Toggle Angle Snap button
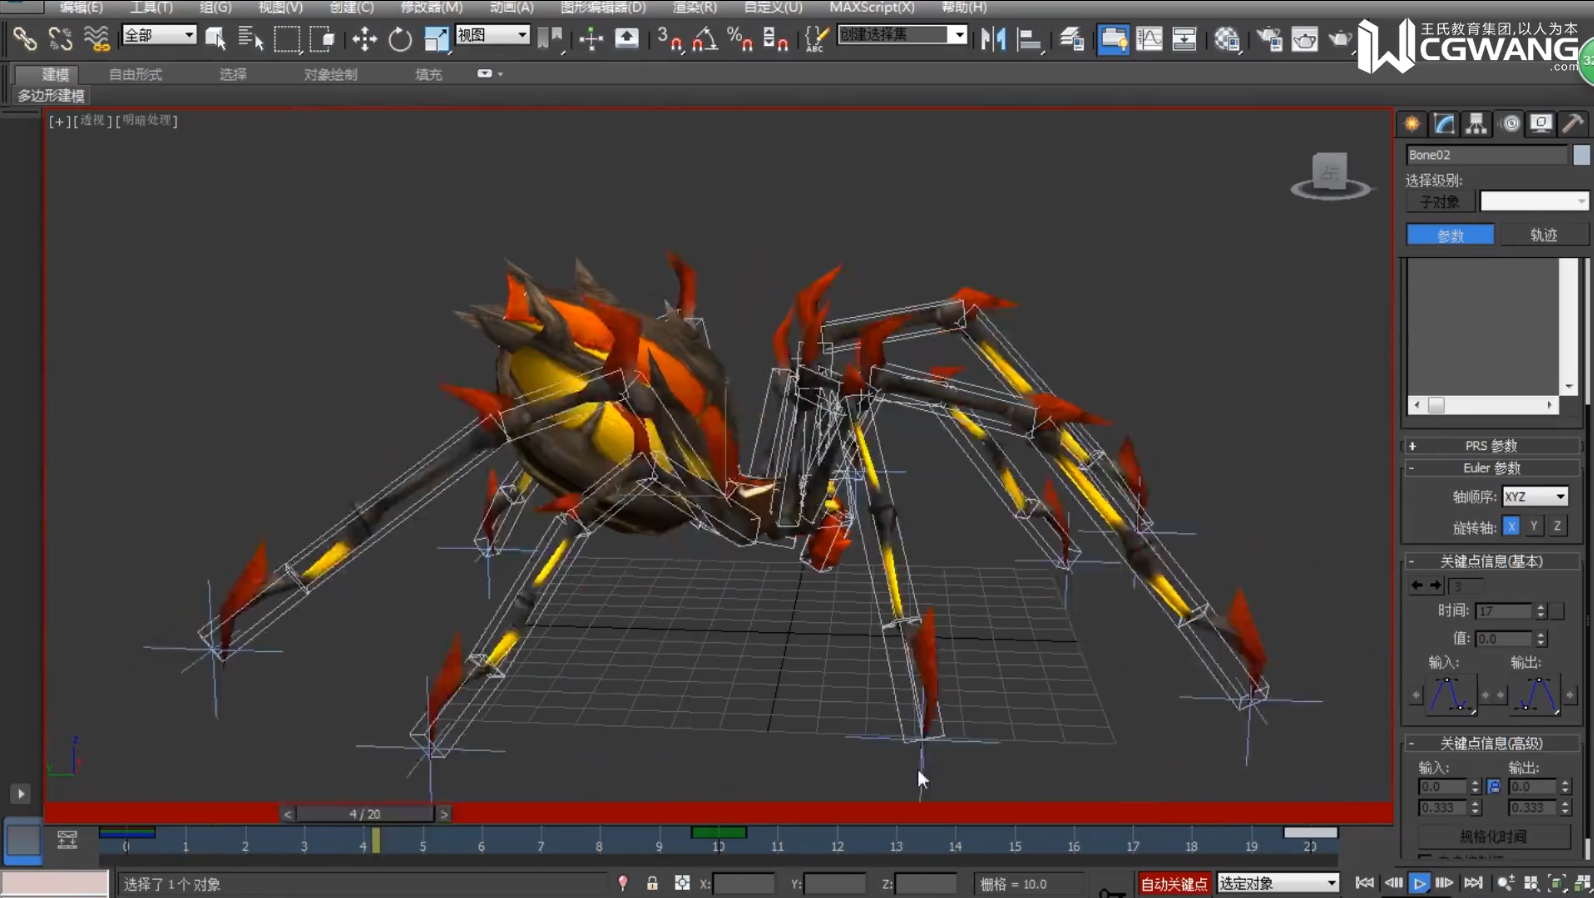This screenshot has width=1594, height=898. 704,39
